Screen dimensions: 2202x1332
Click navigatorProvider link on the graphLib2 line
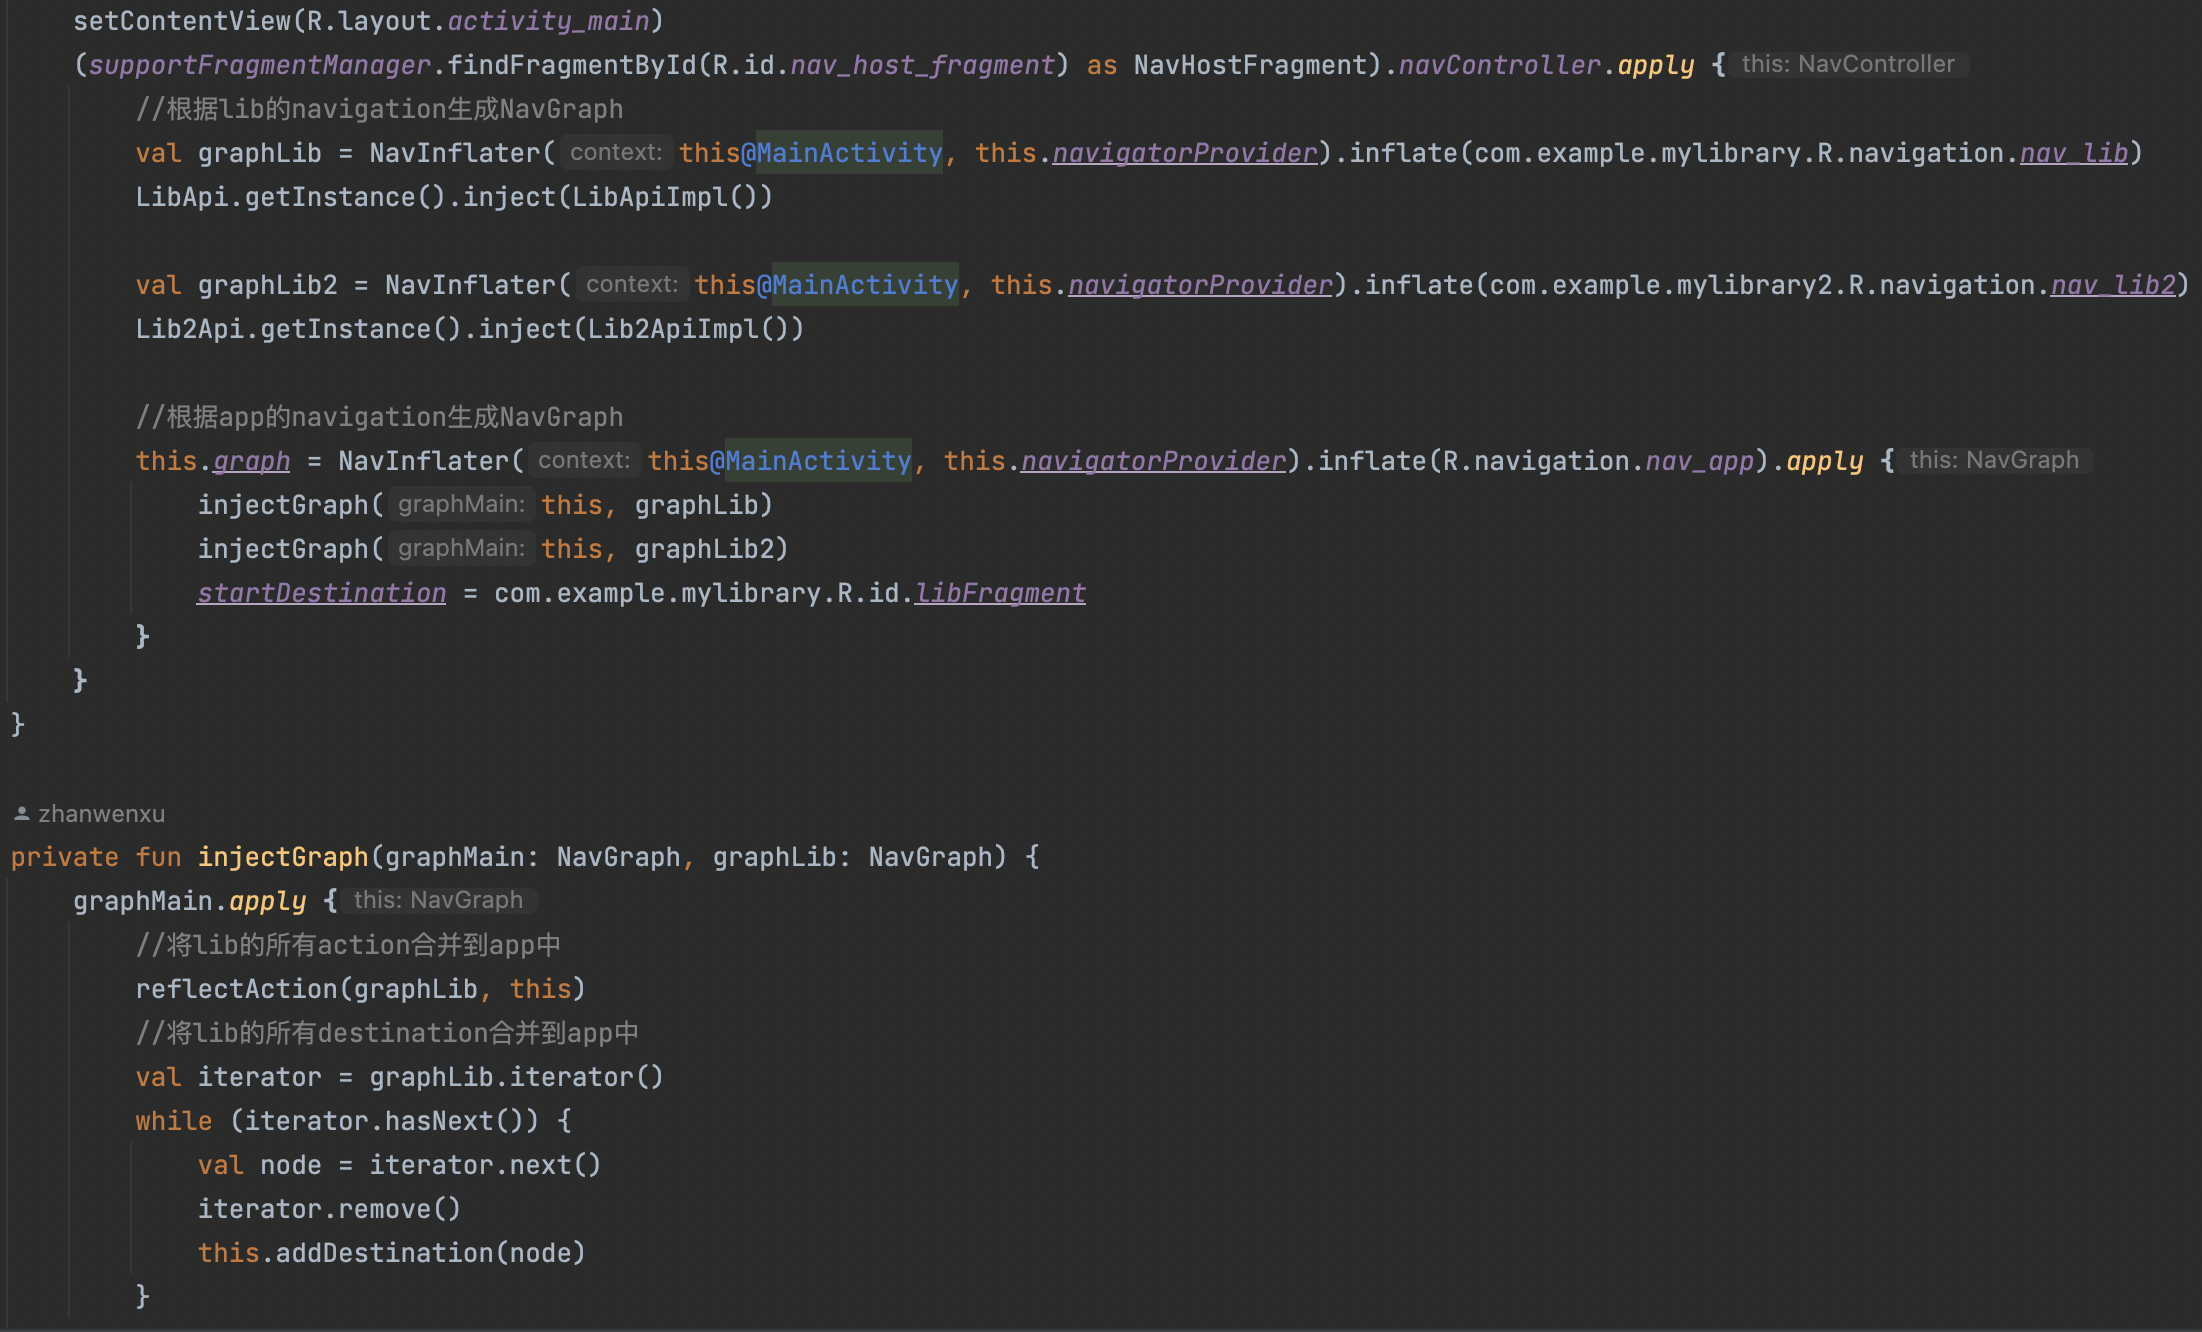(1200, 284)
